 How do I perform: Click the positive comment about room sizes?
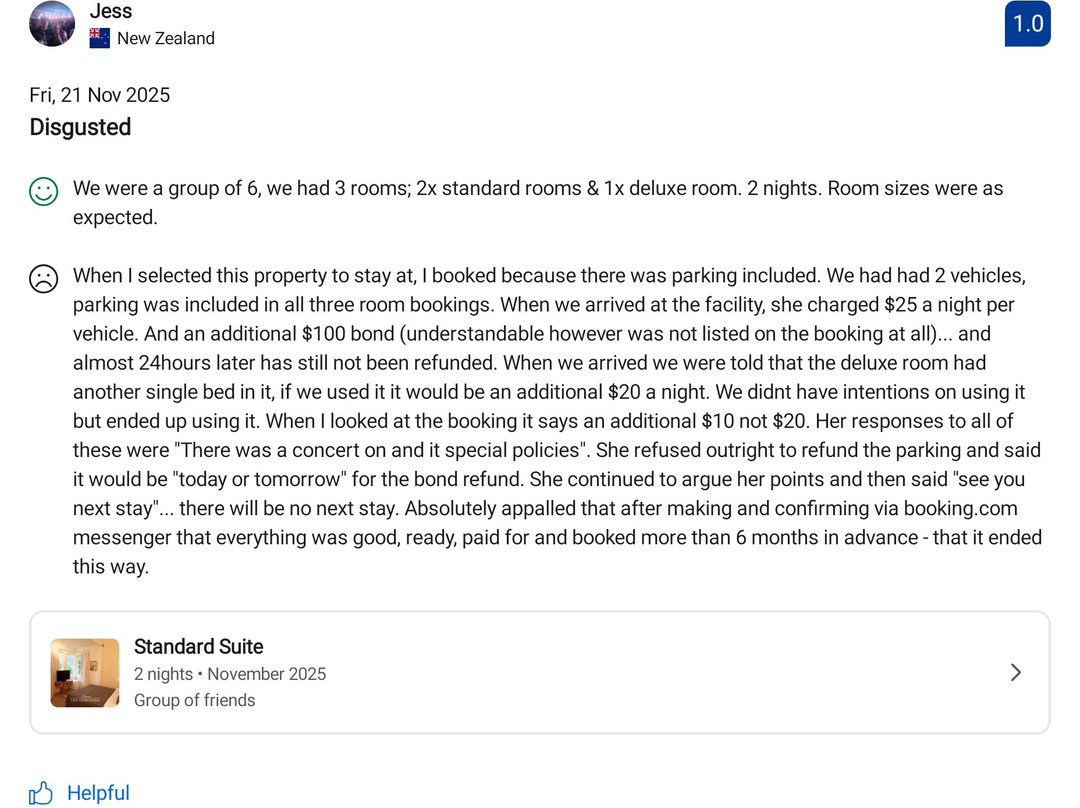coord(537,189)
